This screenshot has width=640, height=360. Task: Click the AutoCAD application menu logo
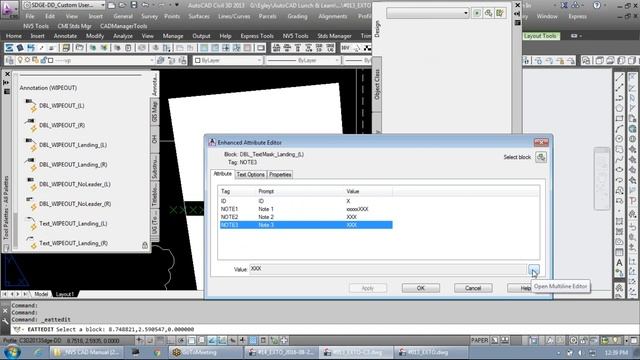9,9
